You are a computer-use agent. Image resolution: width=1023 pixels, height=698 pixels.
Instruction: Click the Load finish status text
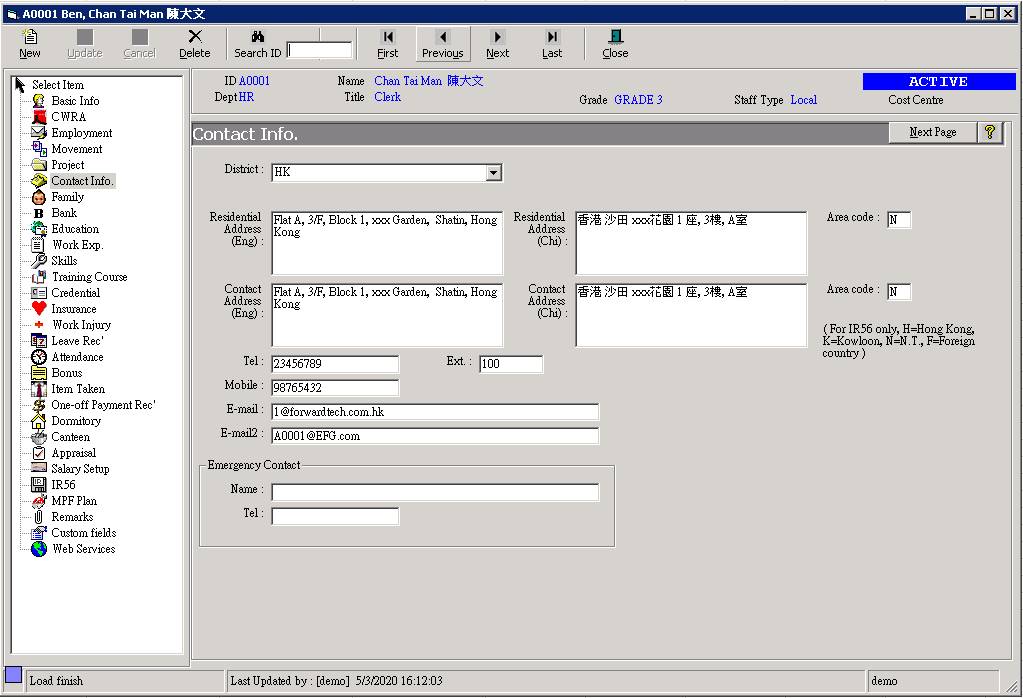tap(56, 681)
